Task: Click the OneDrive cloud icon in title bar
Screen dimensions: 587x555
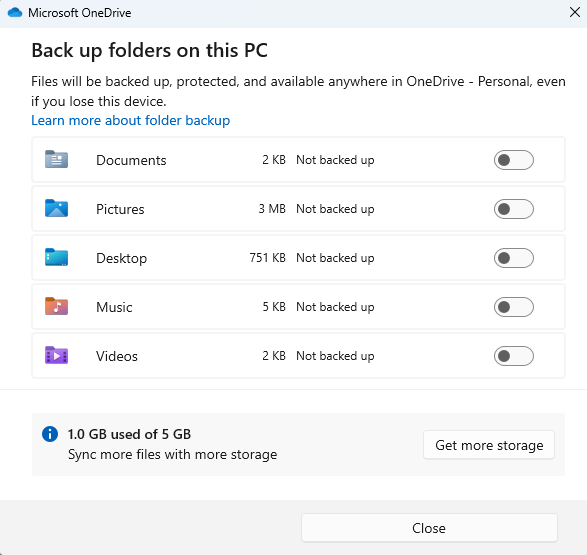Action: pyautogui.click(x=15, y=13)
